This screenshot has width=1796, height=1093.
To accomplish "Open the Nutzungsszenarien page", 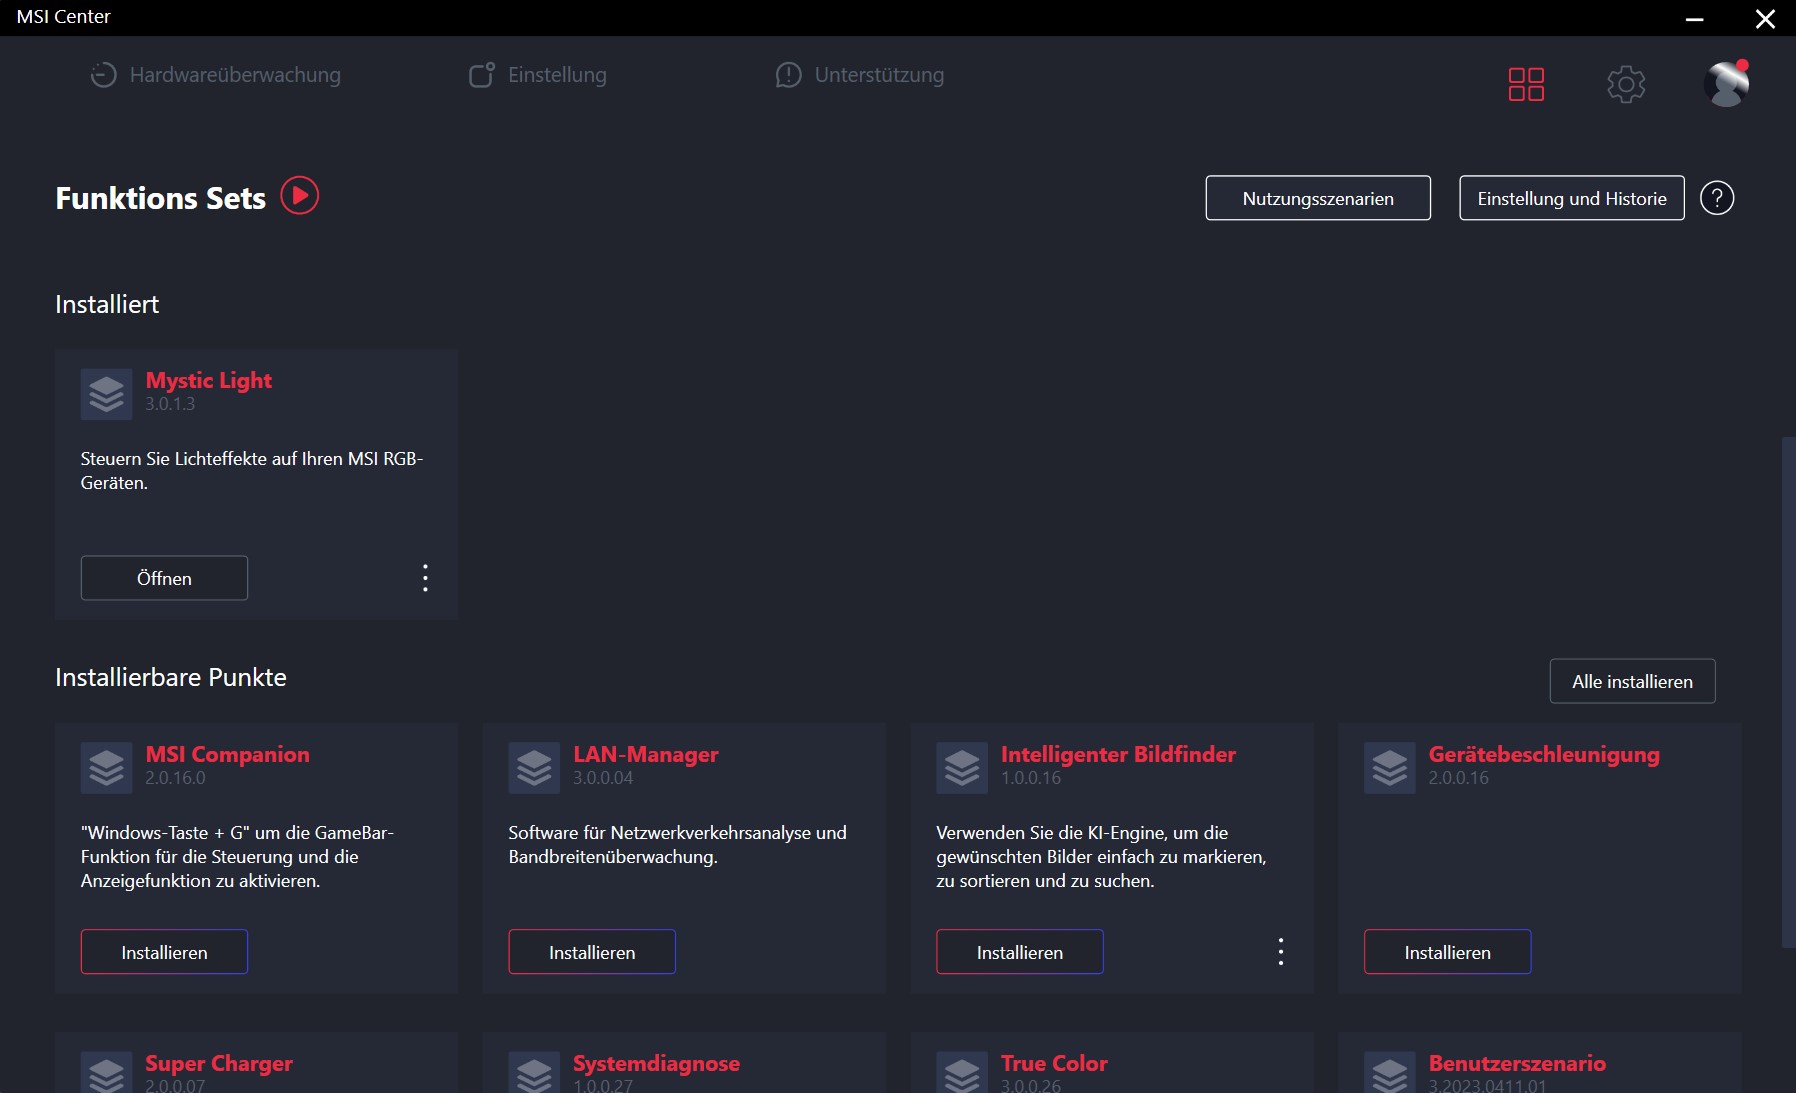I will click(1318, 198).
